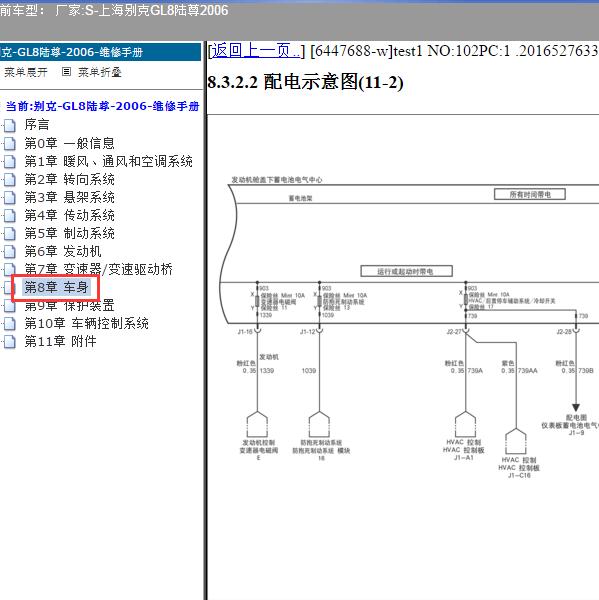Open 第1章 暖风、通风和空调系统 chapter
The width and height of the screenshot is (599, 600).
108,161
